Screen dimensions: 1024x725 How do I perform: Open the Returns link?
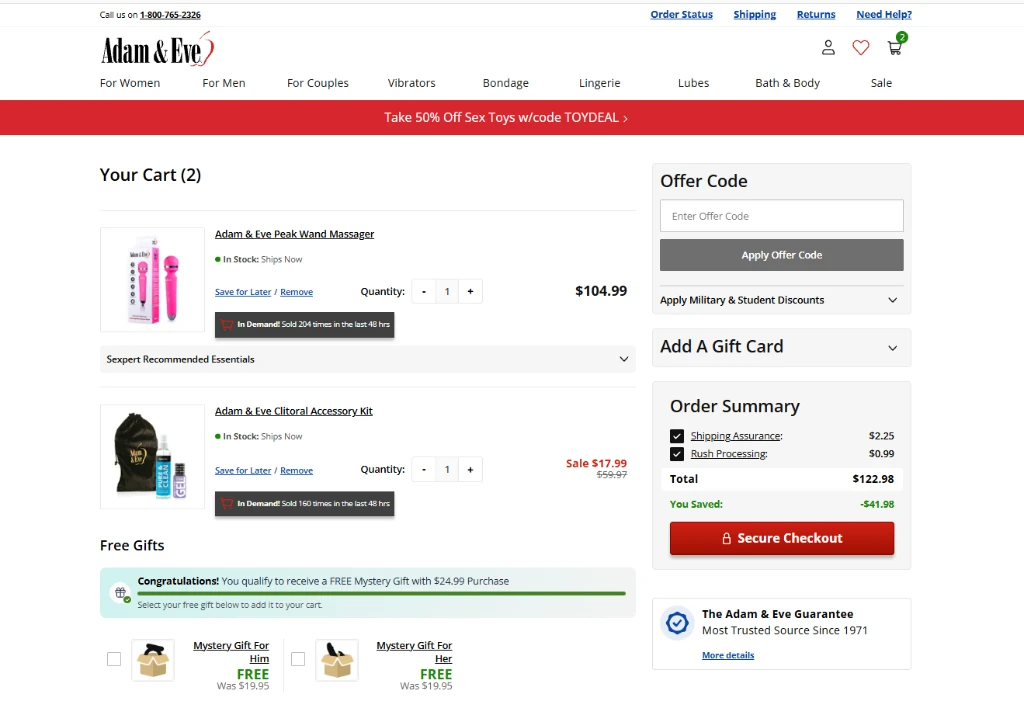(x=816, y=14)
